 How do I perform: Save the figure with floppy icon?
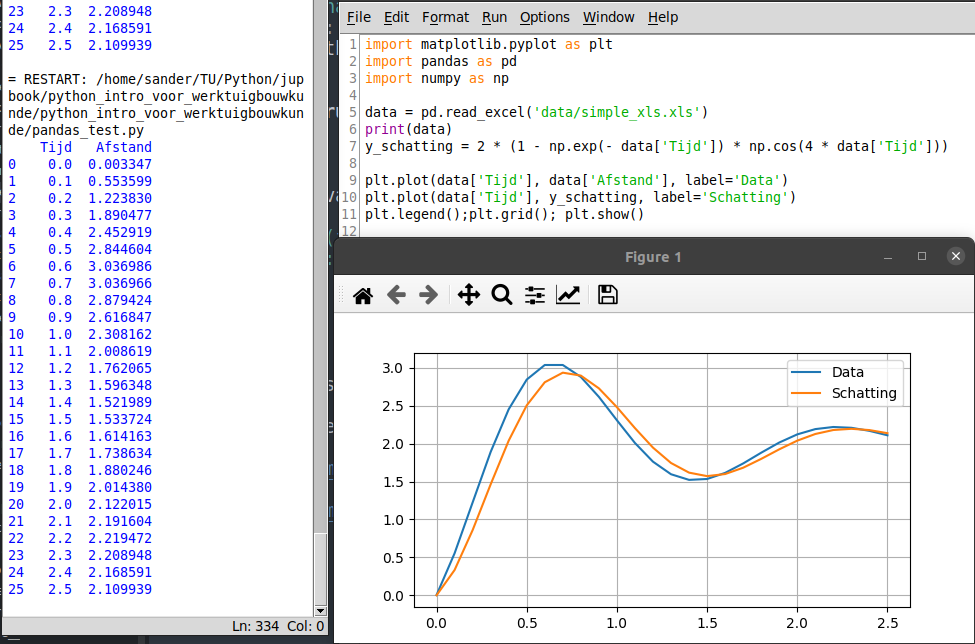607,295
